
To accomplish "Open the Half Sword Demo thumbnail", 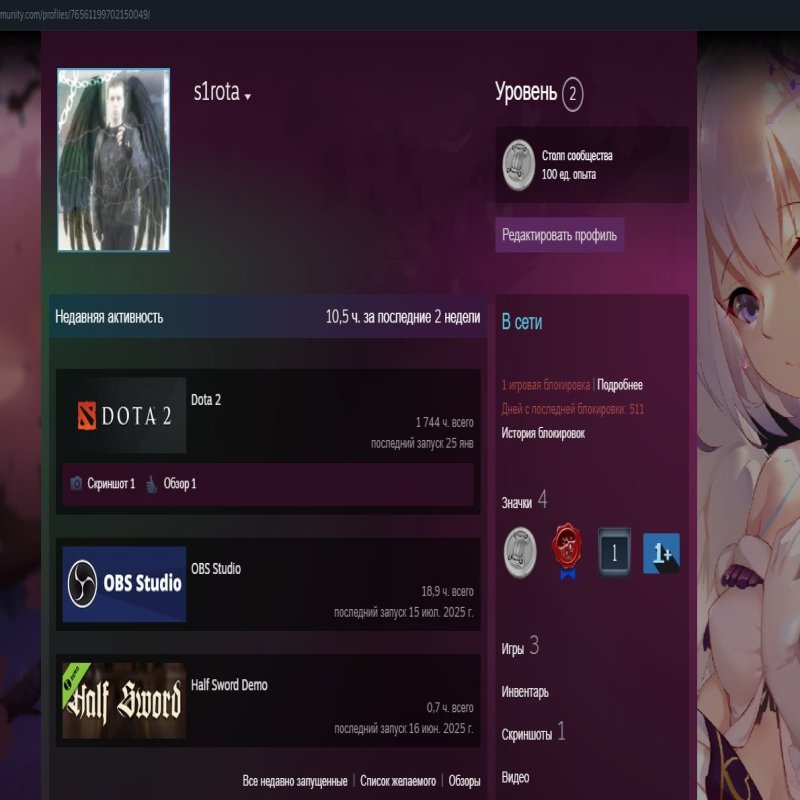I will 124,700.
